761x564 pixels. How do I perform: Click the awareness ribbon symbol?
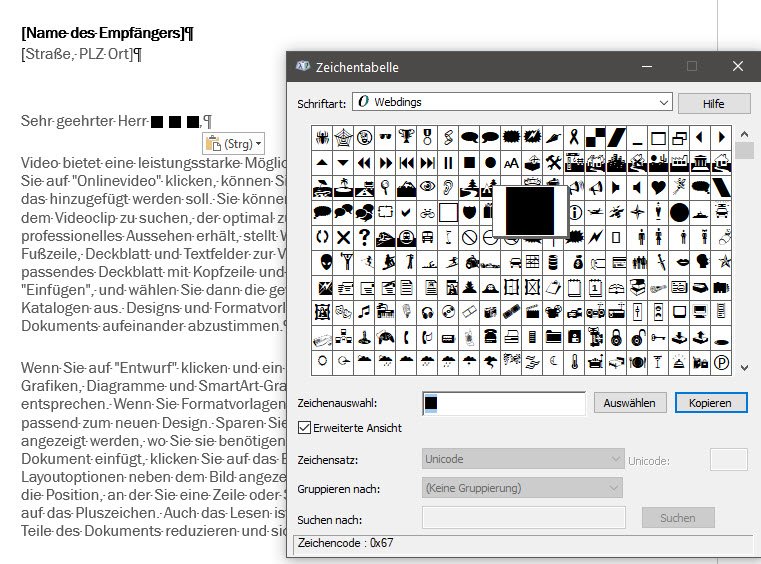pos(574,138)
